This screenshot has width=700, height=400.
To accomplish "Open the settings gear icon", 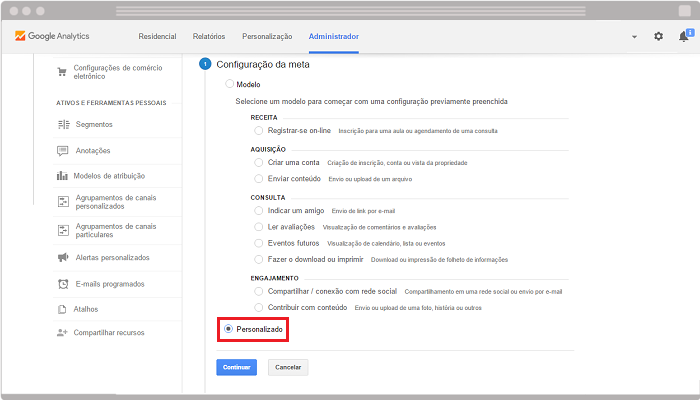I will pyautogui.click(x=658, y=37).
